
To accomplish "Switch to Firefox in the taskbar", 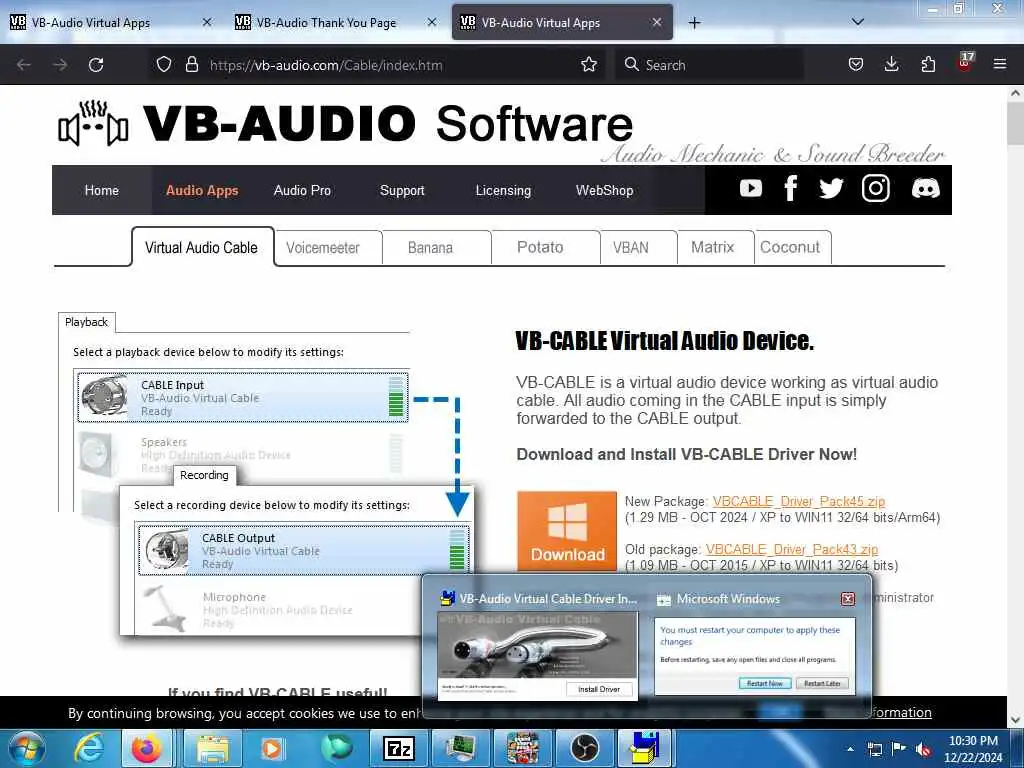I will pyautogui.click(x=146, y=749).
